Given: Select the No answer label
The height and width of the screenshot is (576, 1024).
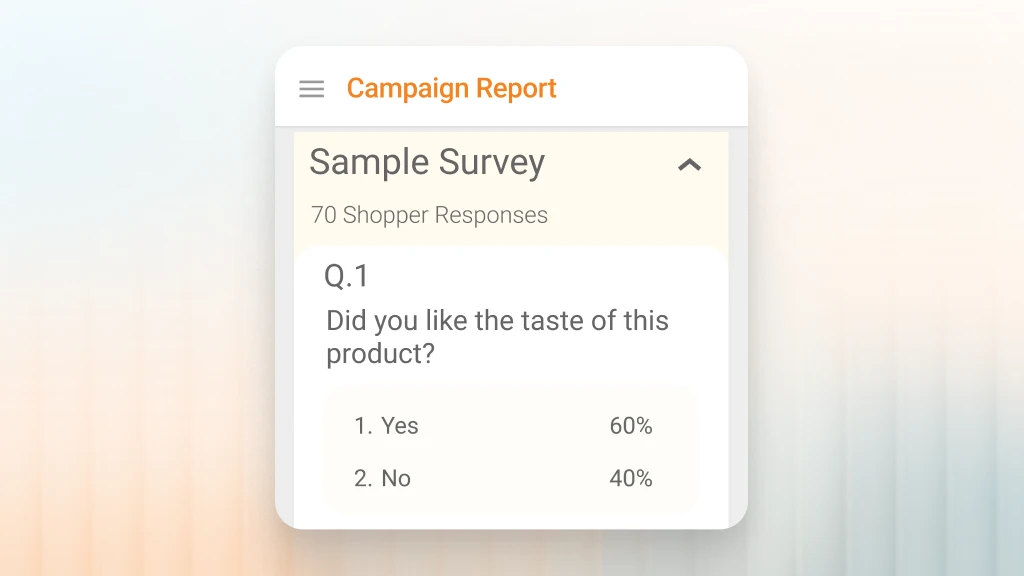Looking at the screenshot, I should pyautogui.click(x=396, y=479).
